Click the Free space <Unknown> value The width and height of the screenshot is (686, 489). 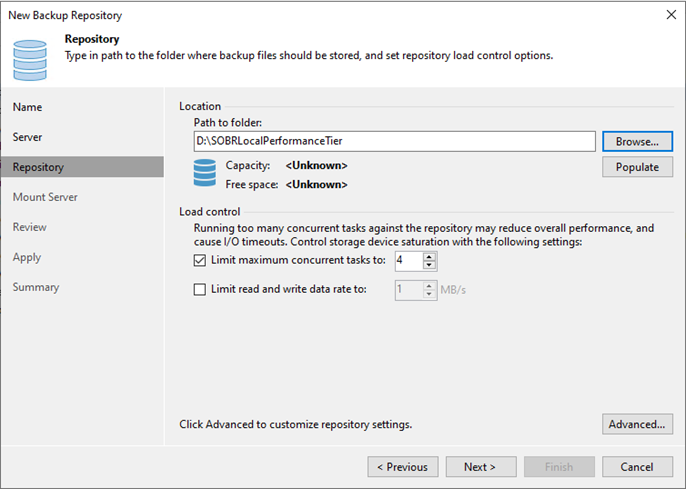pos(316,185)
